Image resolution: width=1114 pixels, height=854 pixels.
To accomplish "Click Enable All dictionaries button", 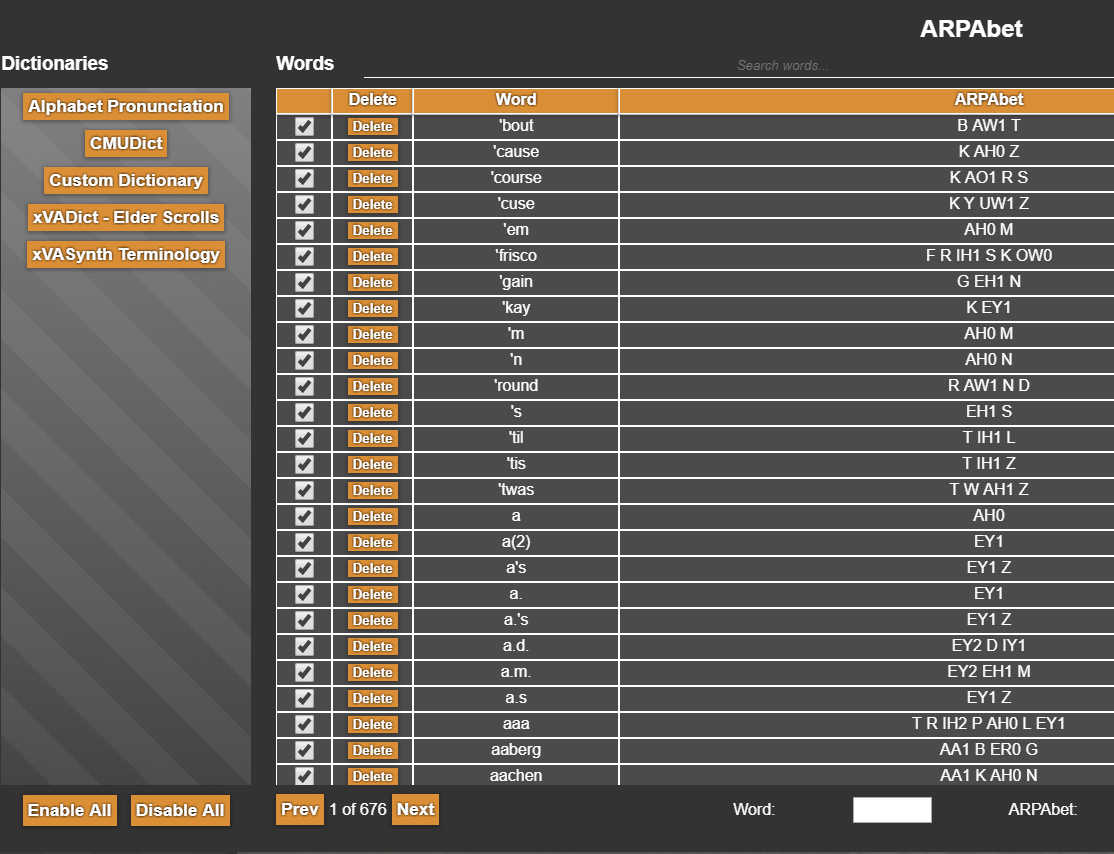I will click(x=70, y=811).
